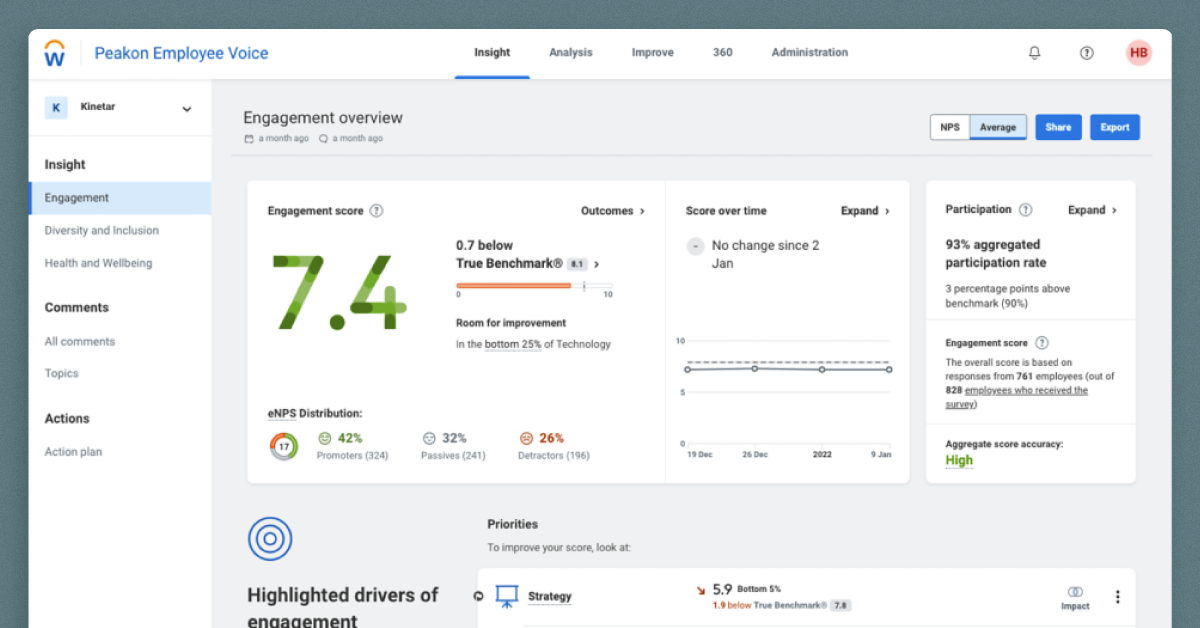Click help icon next to sidebar Engagement score
The width and height of the screenshot is (1200, 628).
tap(1042, 343)
